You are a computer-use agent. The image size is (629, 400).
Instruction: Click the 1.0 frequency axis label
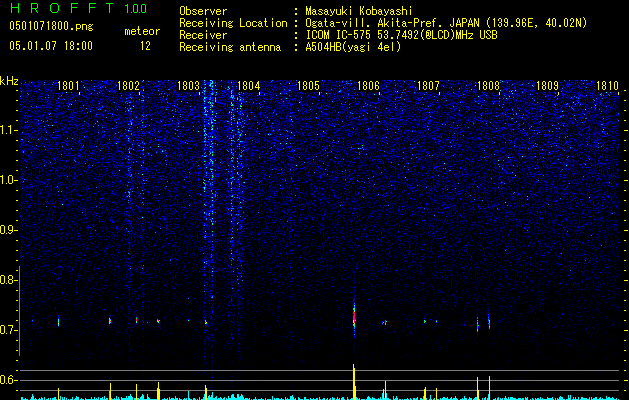[x=9, y=180]
